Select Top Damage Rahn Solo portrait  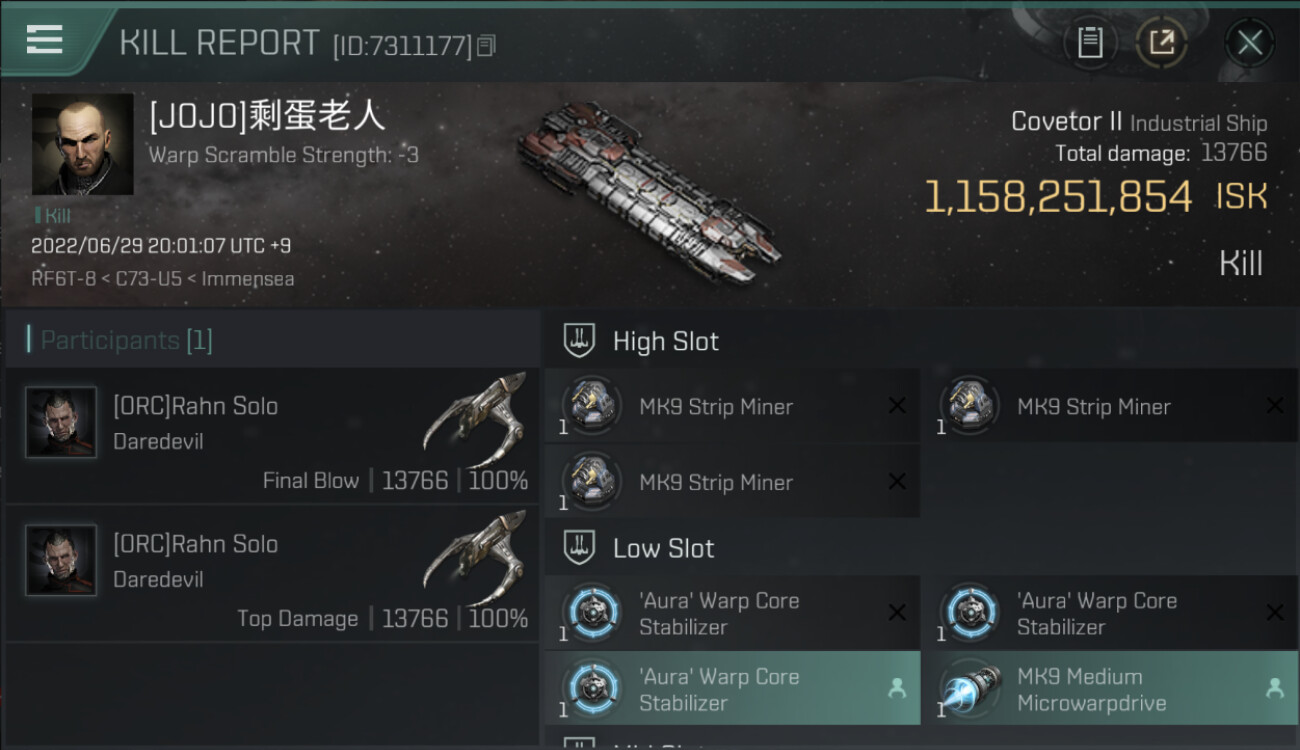[x=61, y=560]
